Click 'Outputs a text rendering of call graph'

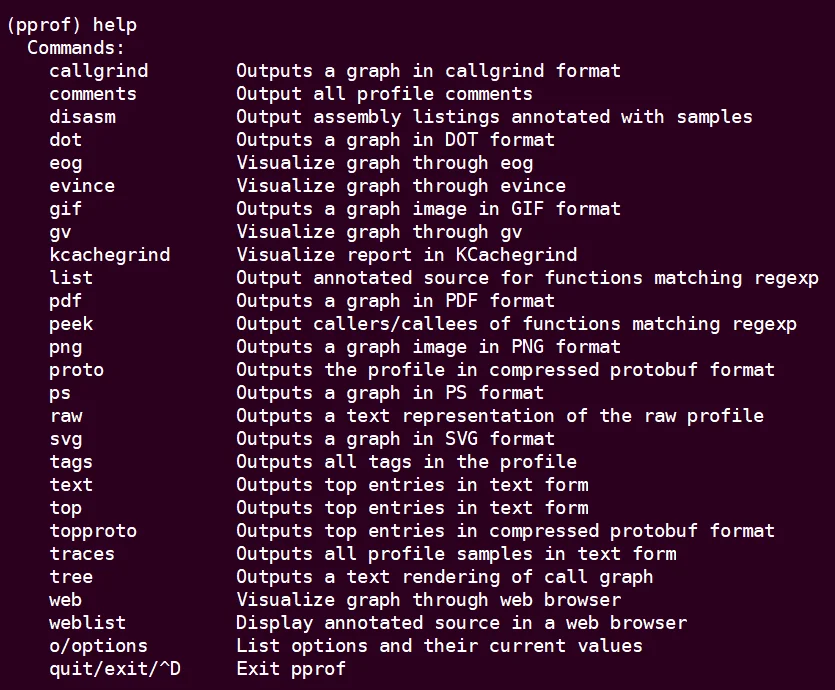point(445,577)
